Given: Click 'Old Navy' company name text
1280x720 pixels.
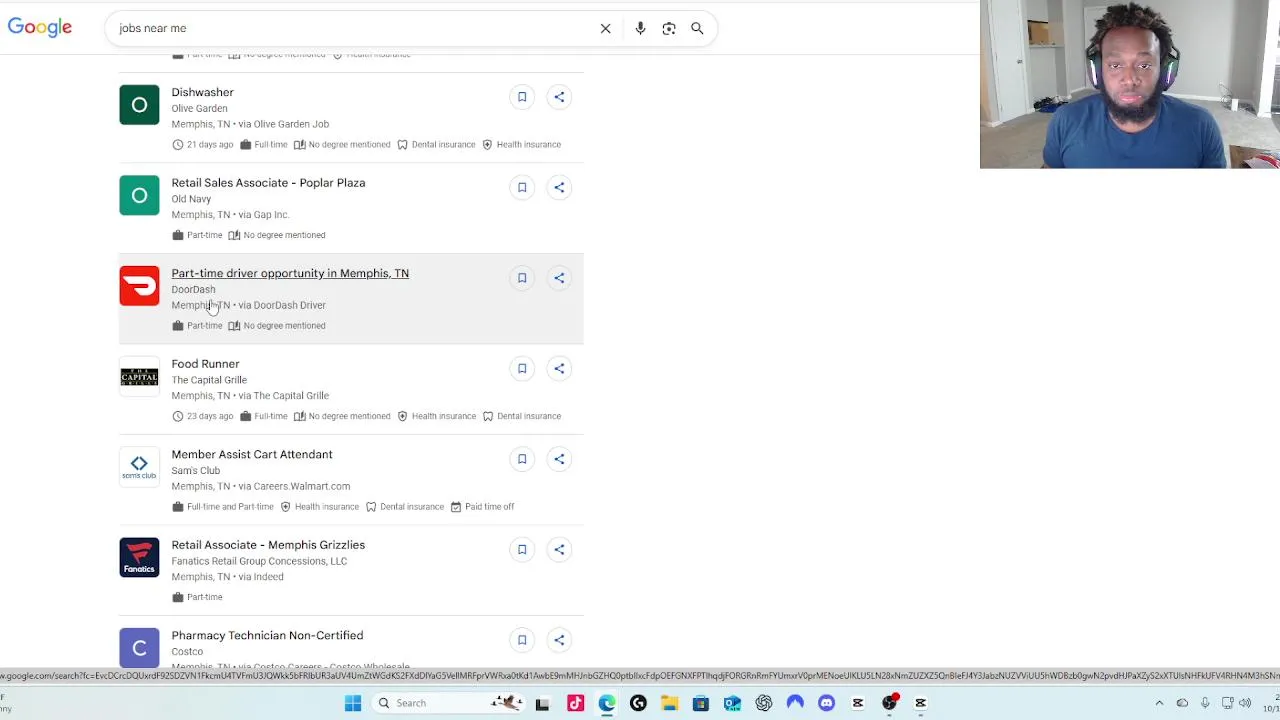Looking at the screenshot, I should coord(191,199).
